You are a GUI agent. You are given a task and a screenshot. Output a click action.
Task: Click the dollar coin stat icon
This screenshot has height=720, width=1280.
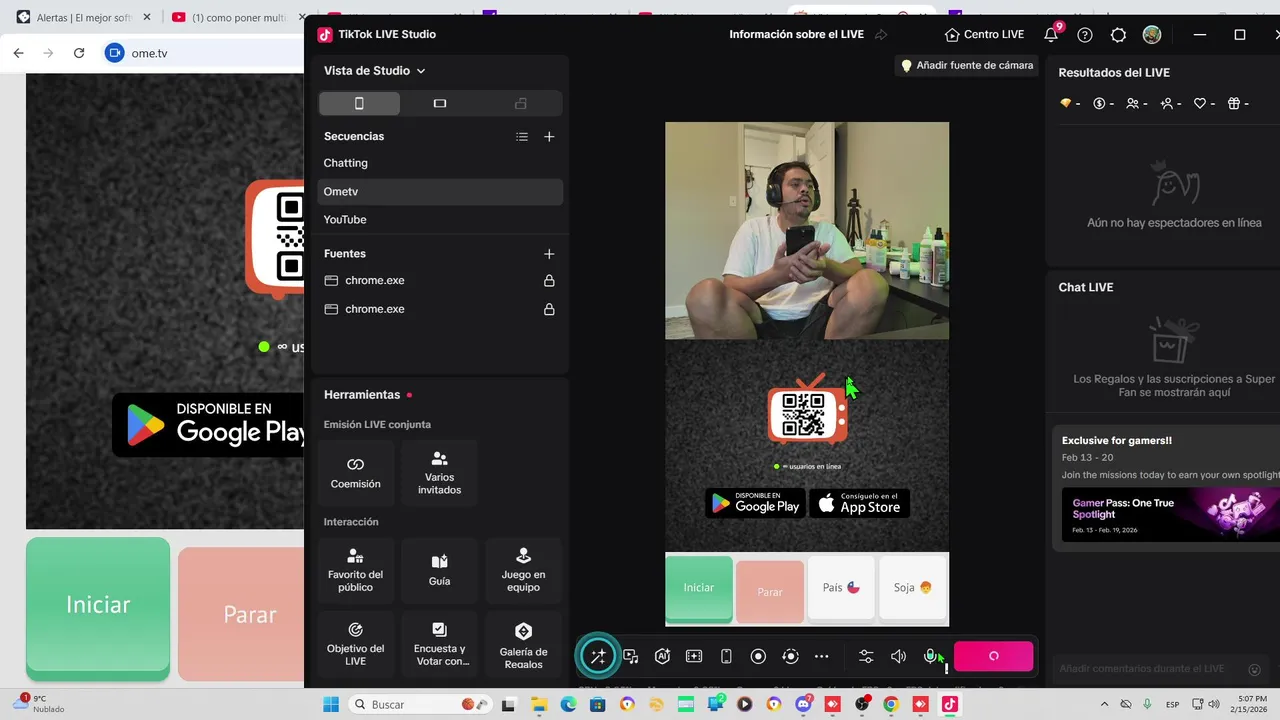(1099, 103)
